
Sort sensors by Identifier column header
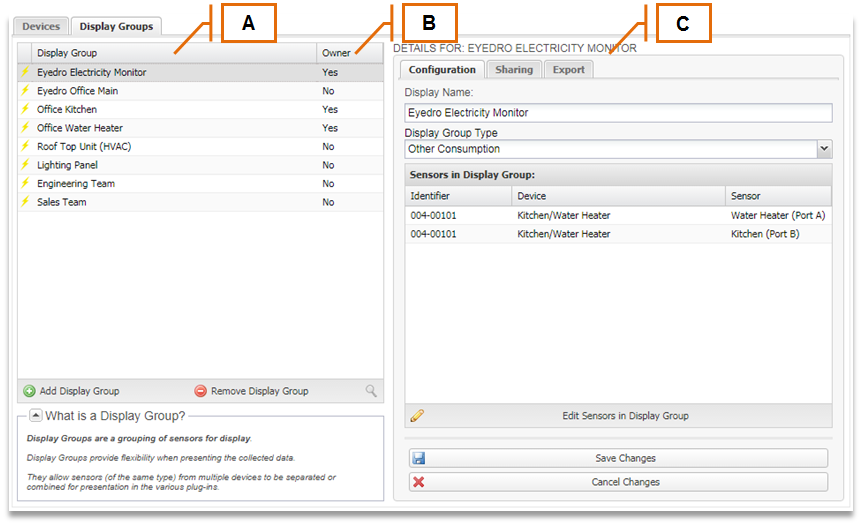tap(458, 196)
